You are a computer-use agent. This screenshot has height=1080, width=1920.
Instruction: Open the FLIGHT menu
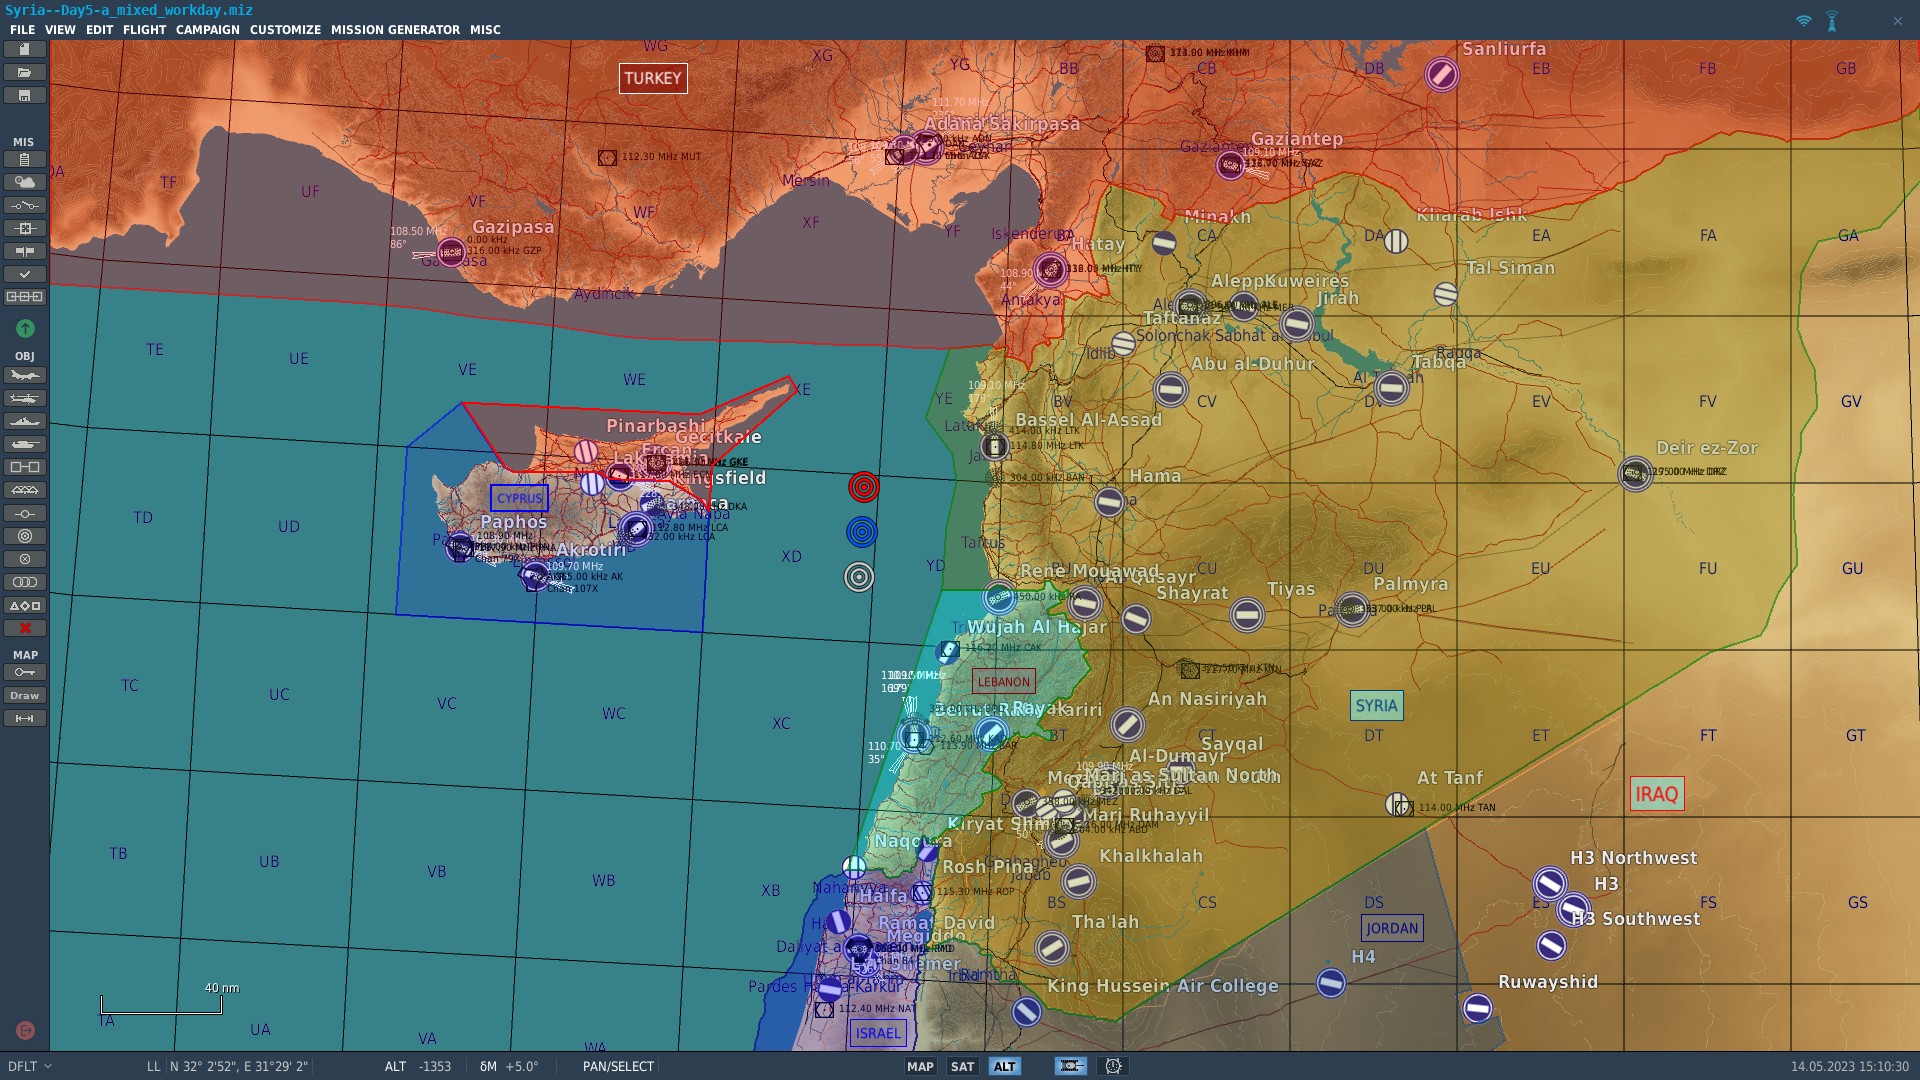pyautogui.click(x=144, y=30)
